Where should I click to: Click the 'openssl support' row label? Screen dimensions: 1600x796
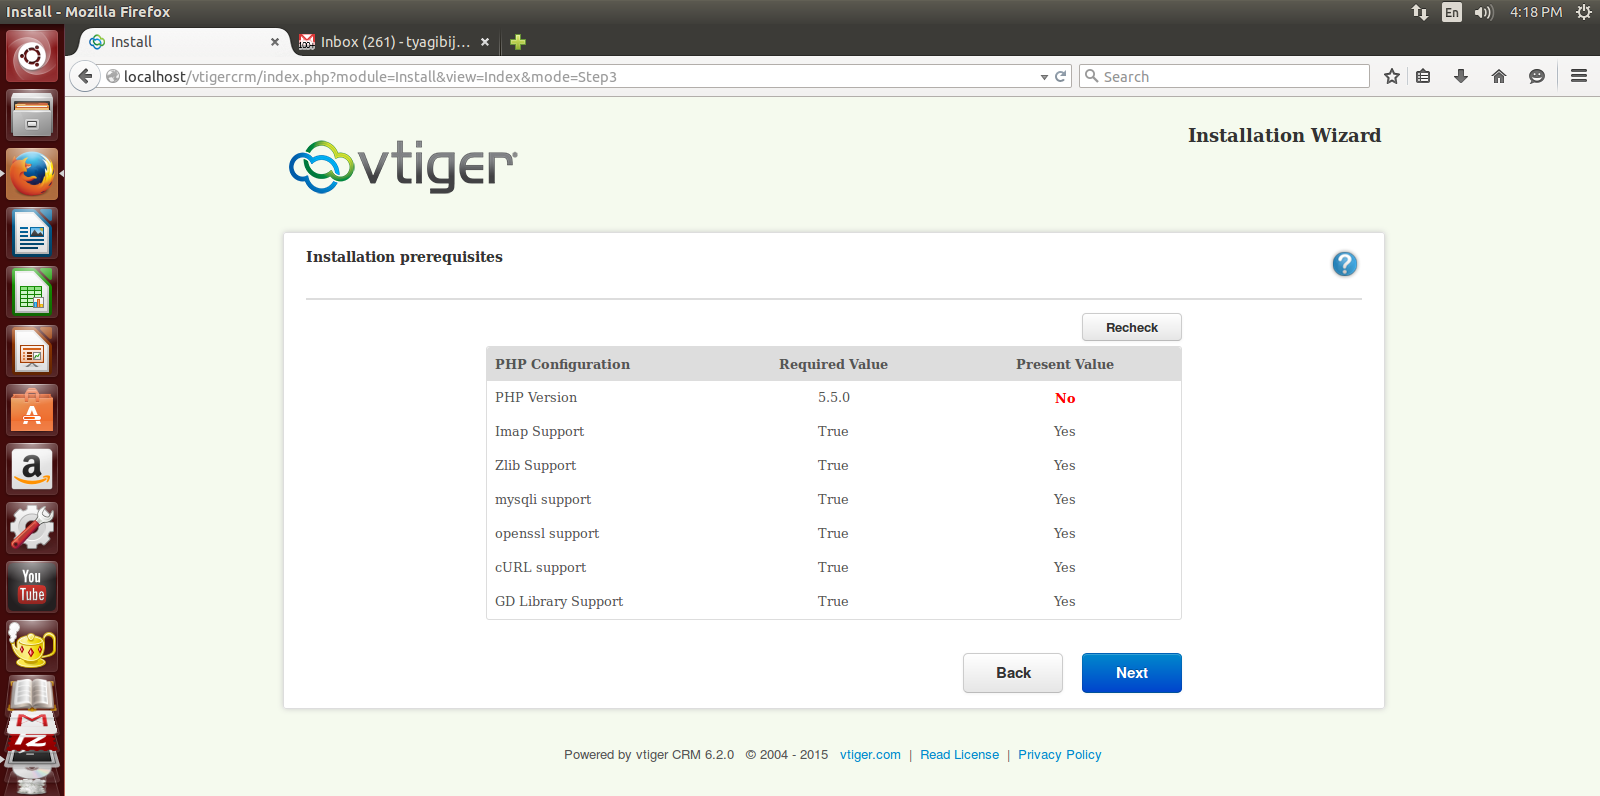click(547, 533)
